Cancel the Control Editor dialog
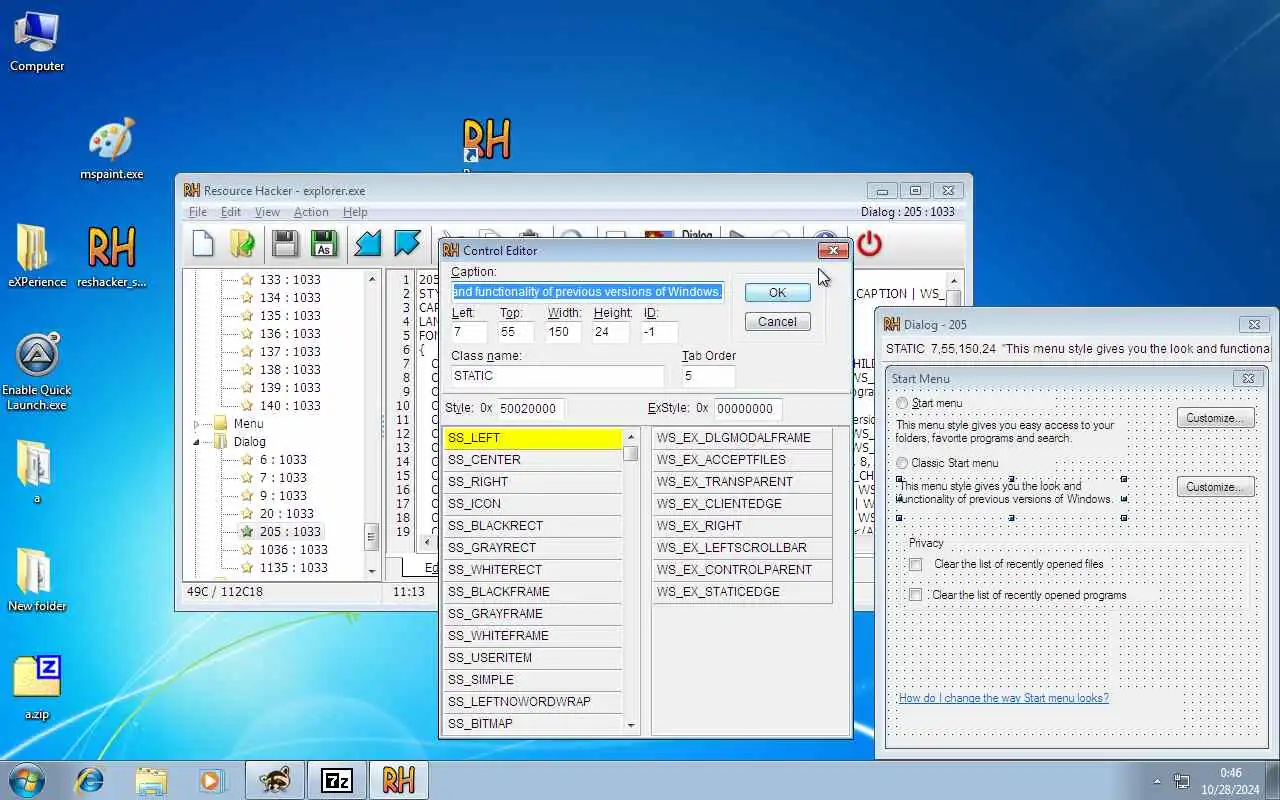Viewport: 1280px width, 800px height. pos(778,322)
